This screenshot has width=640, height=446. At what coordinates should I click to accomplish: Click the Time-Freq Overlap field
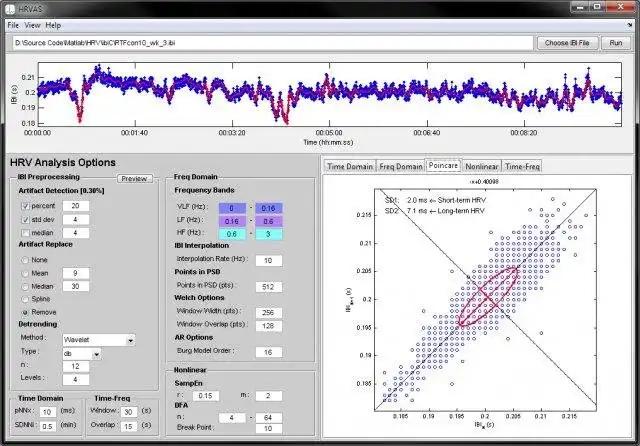[129, 426]
